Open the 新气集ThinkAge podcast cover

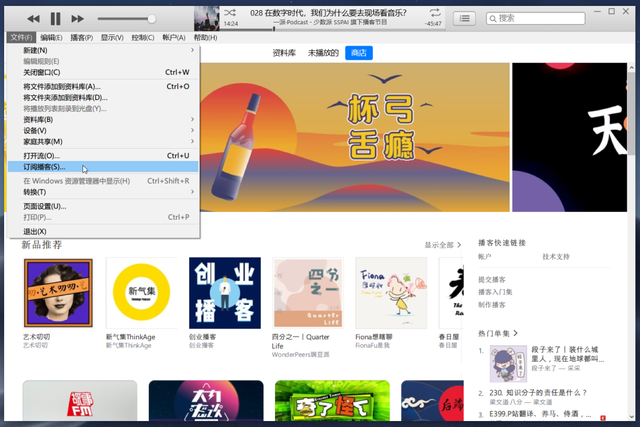coord(141,293)
